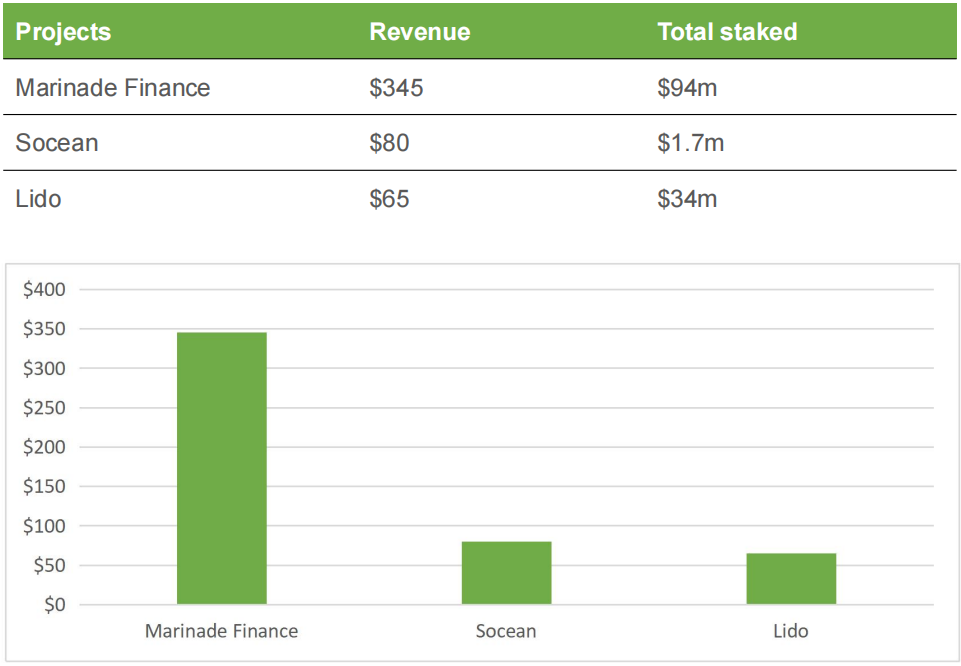Screen dimensions: 961x666
Task: Select the $80 revenue cell
Action: 389,143
